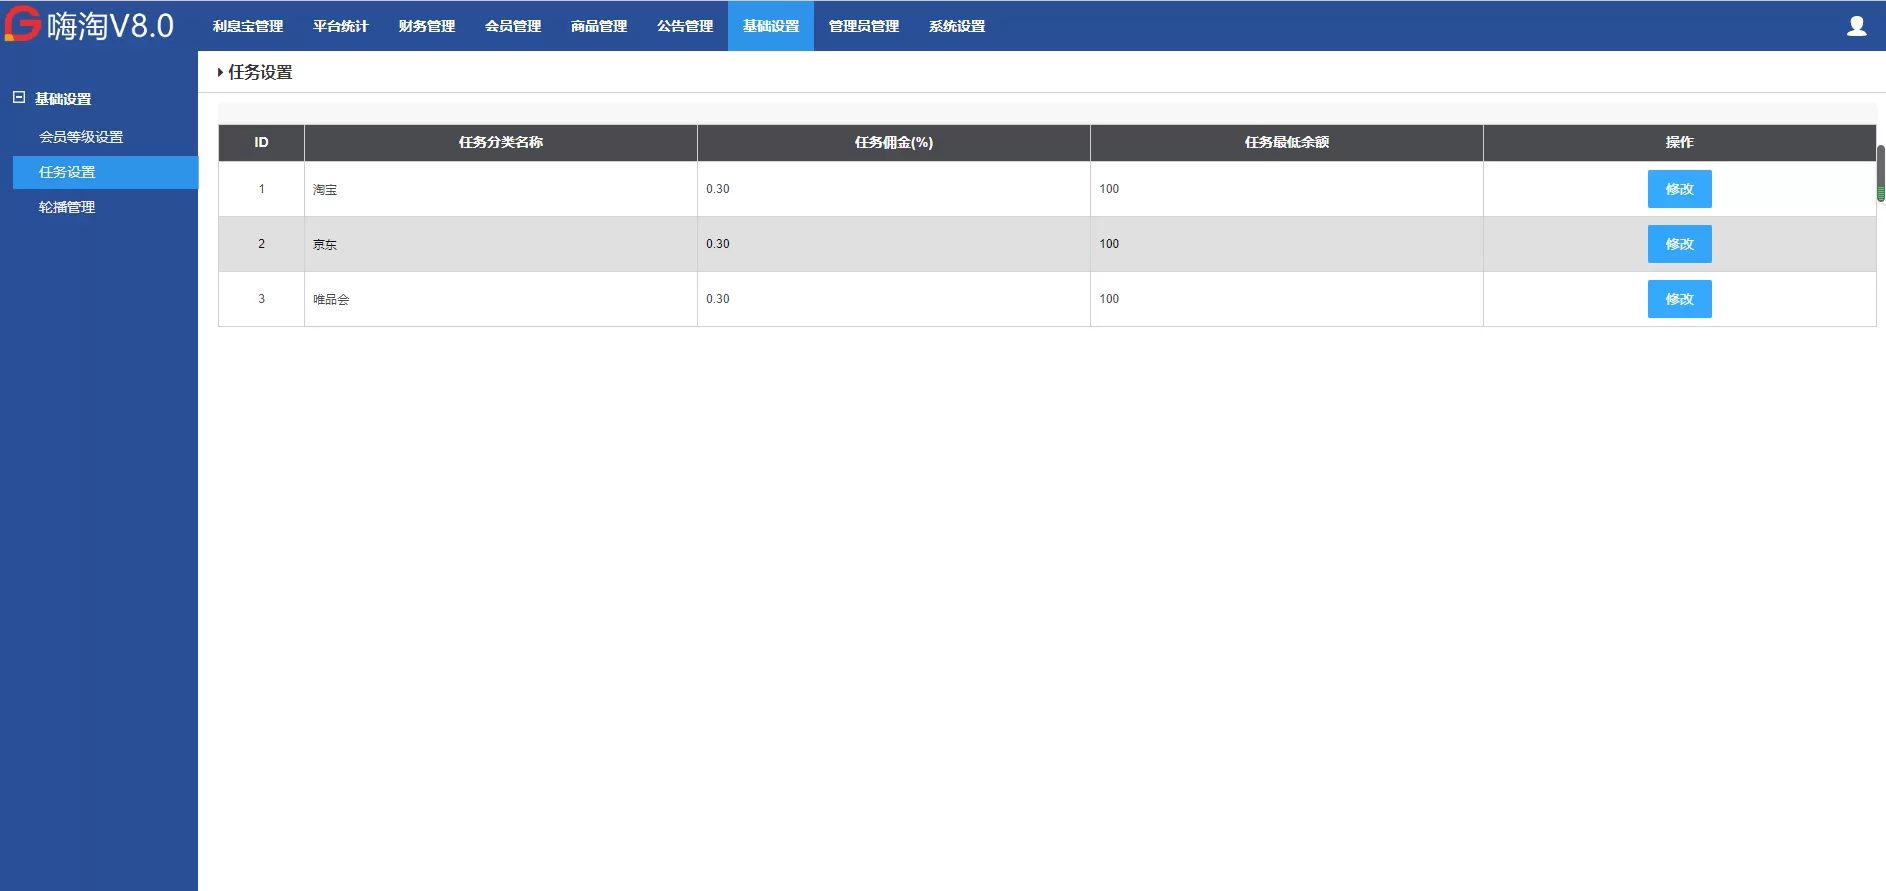The image size is (1886, 891).
Task: Click the 100 minimum balance in 京东 row
Action: [1109, 244]
